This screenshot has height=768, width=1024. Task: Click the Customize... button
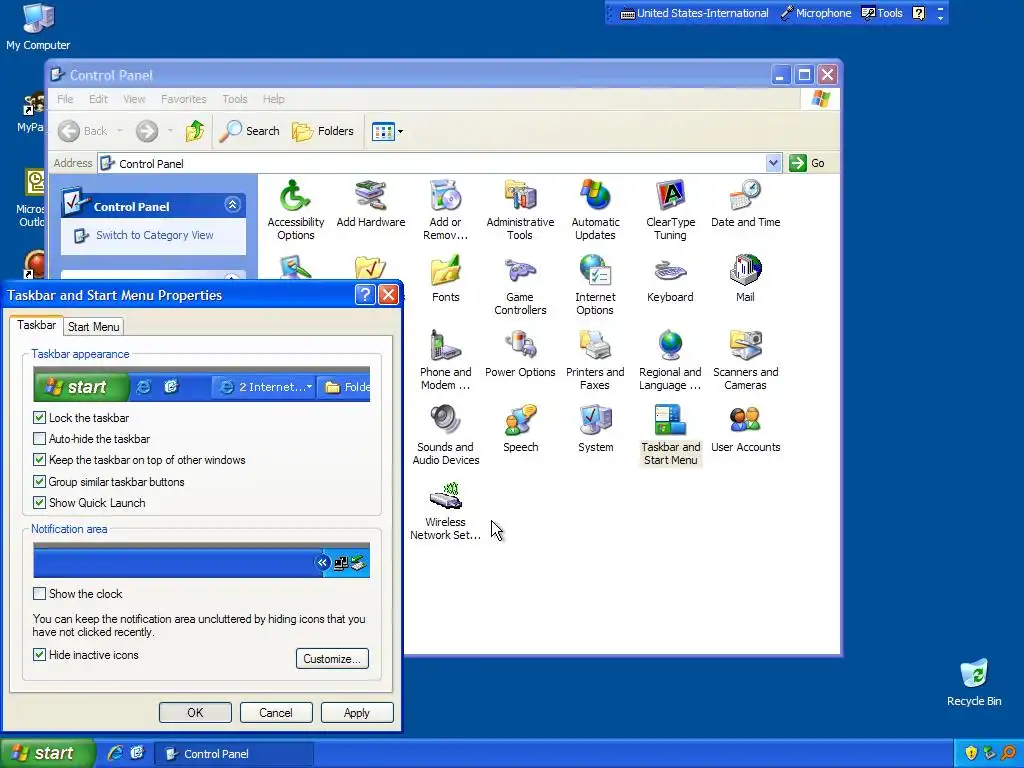pos(332,658)
